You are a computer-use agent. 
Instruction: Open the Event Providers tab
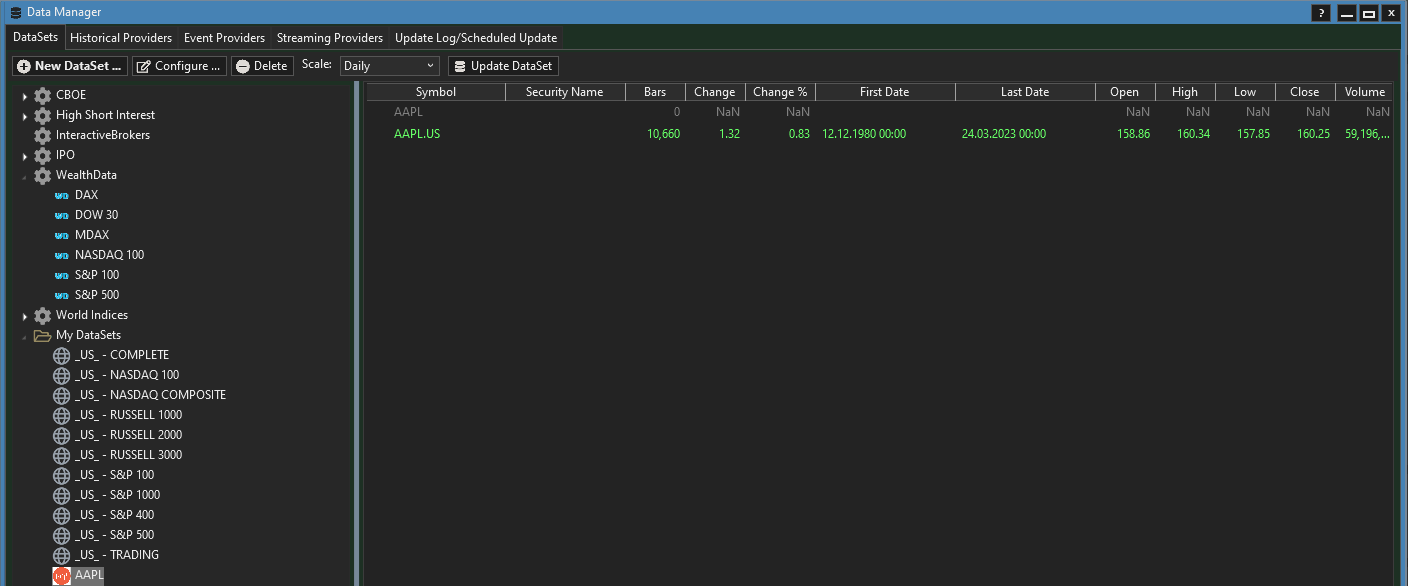[x=224, y=38]
